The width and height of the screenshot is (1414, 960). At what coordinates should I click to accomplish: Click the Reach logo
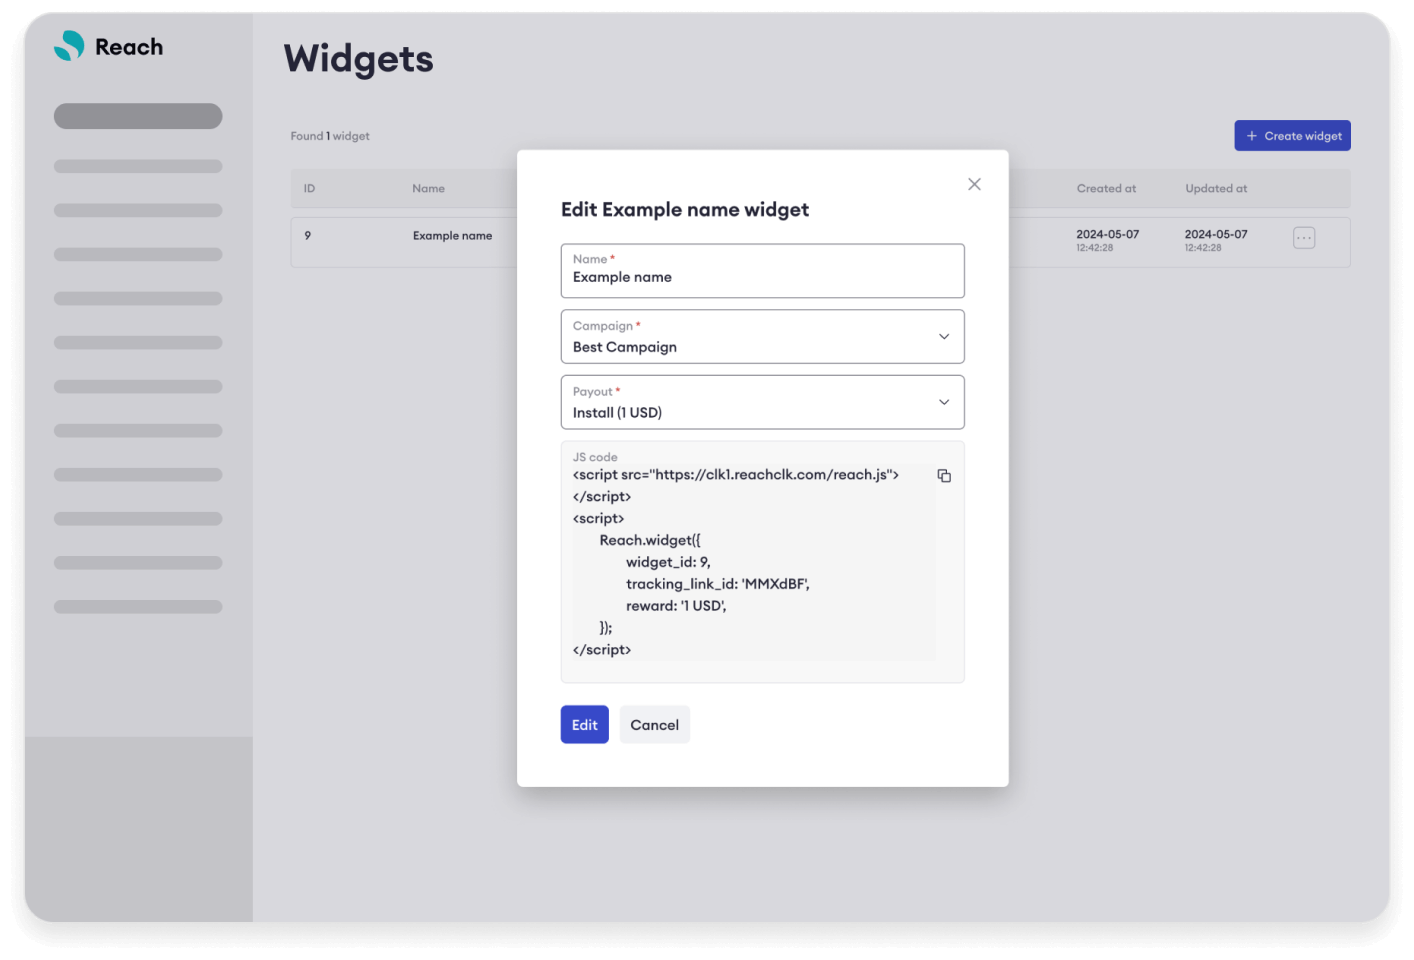click(x=109, y=46)
